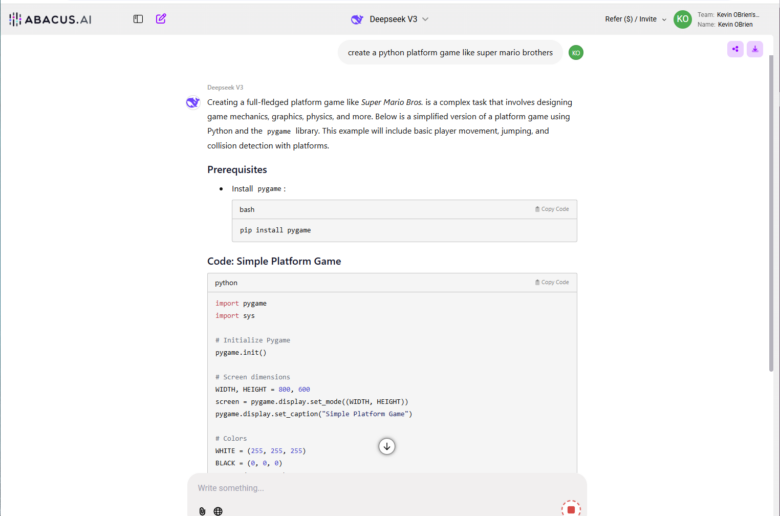This screenshot has height=516, width=780.
Task: Click the pip install pygame command text
Action: [x=275, y=230]
